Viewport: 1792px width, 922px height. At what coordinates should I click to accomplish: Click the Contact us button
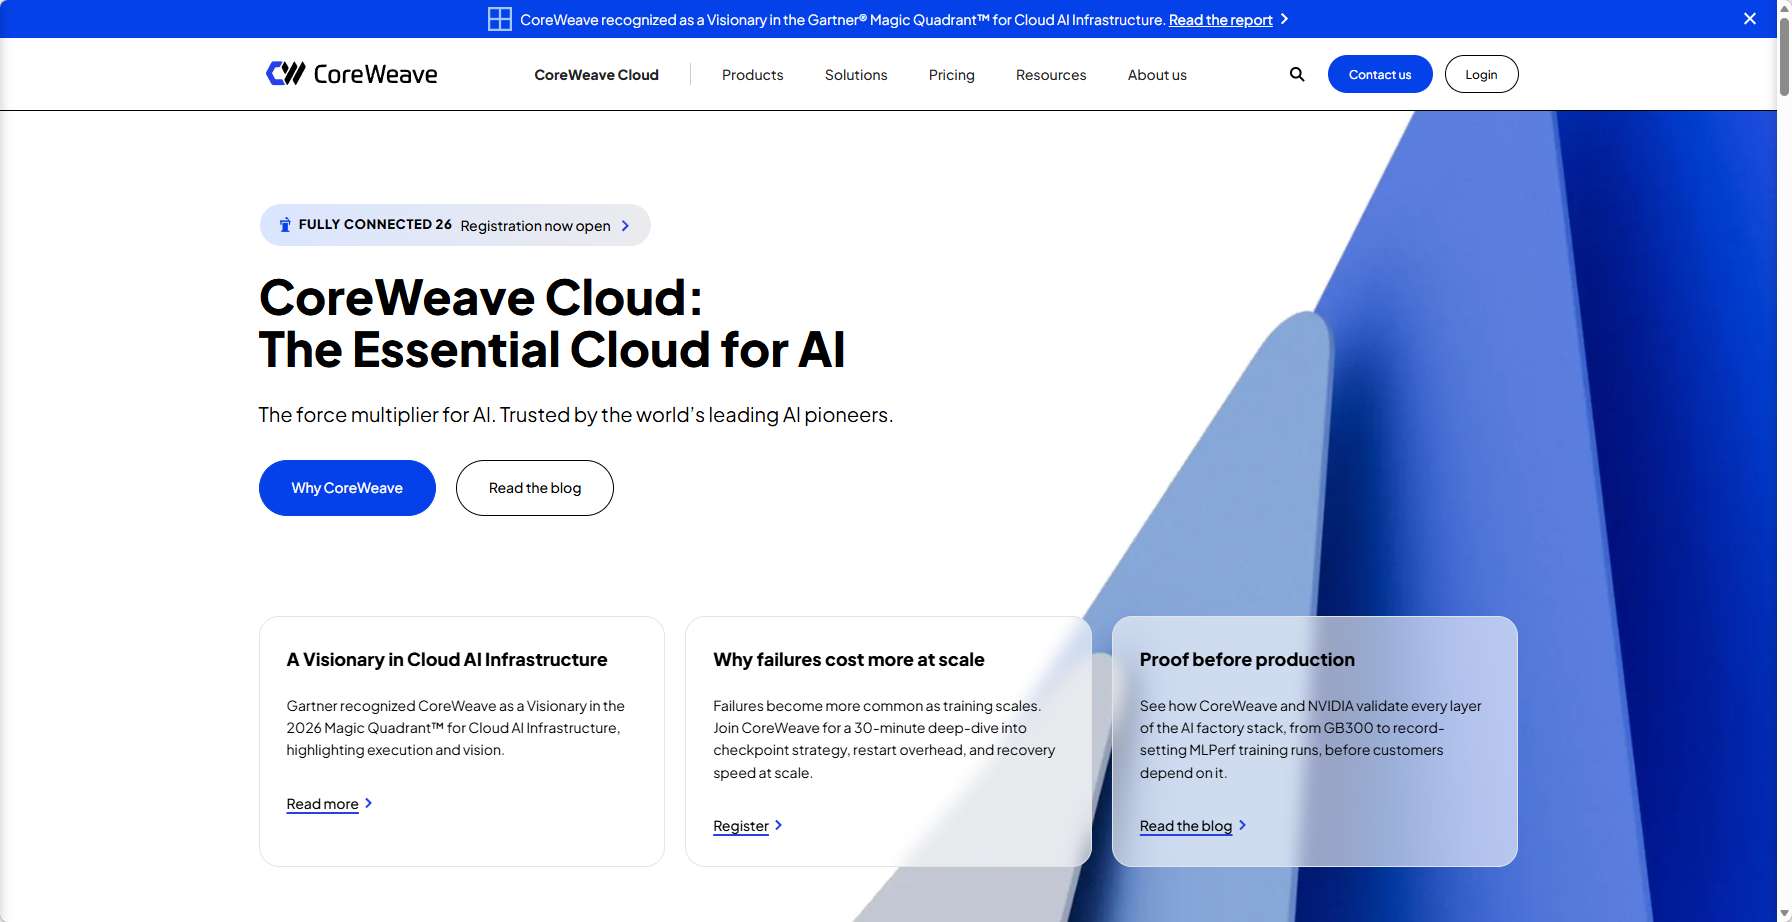(x=1380, y=74)
